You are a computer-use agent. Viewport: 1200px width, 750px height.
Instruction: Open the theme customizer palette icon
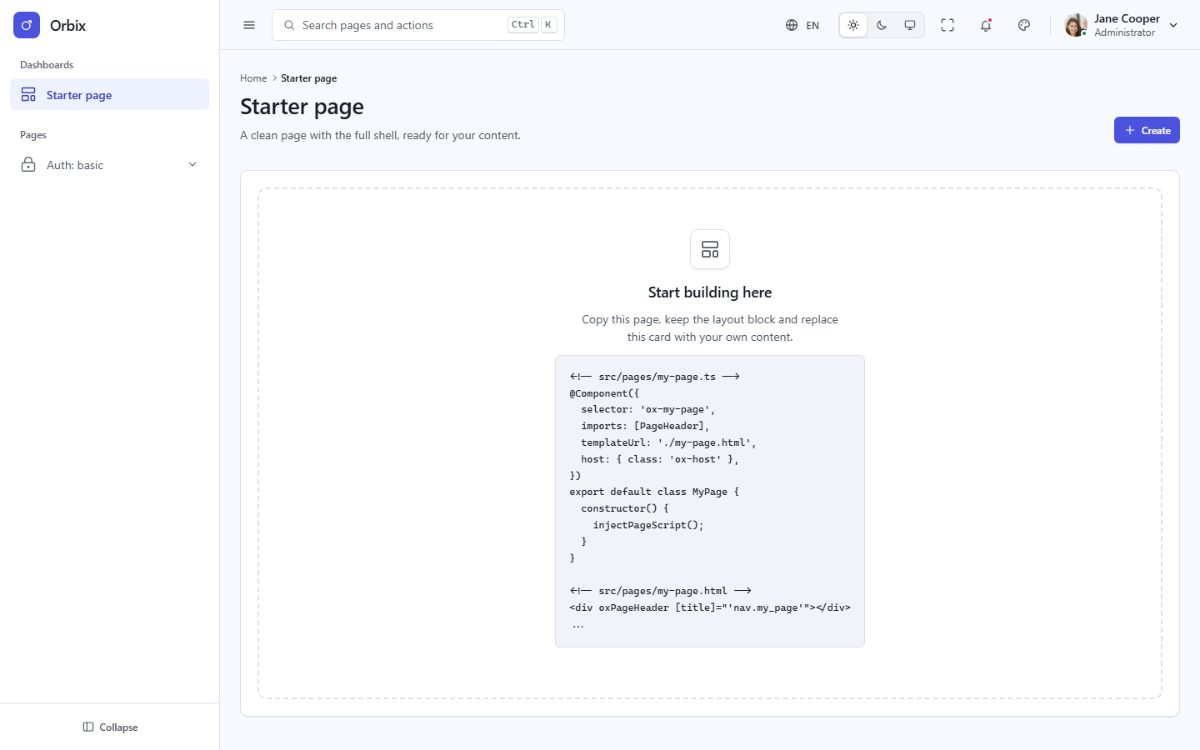tap(1024, 25)
